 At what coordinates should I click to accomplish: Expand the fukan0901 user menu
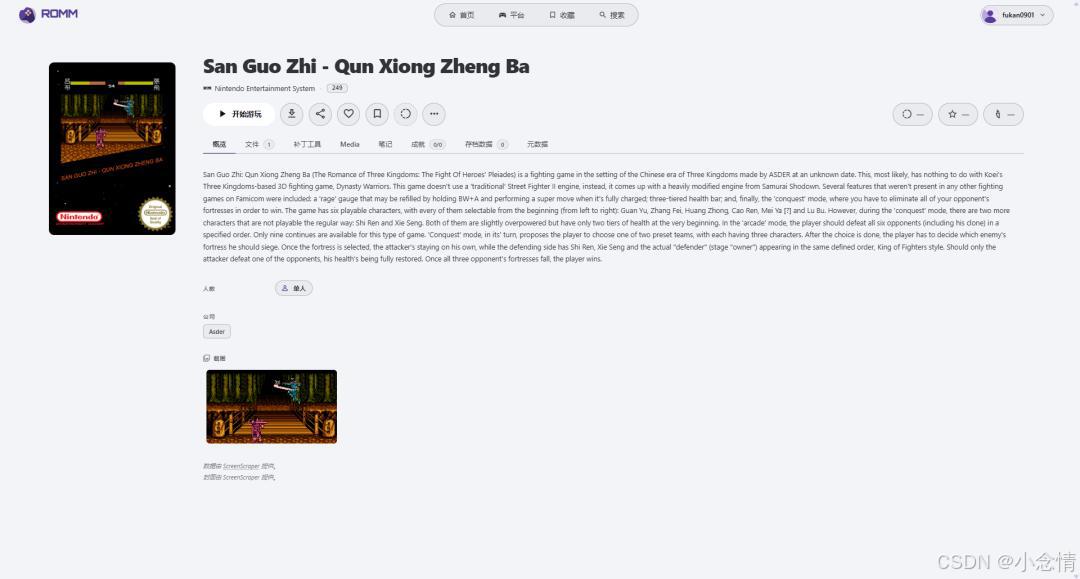pyautogui.click(x=1017, y=15)
